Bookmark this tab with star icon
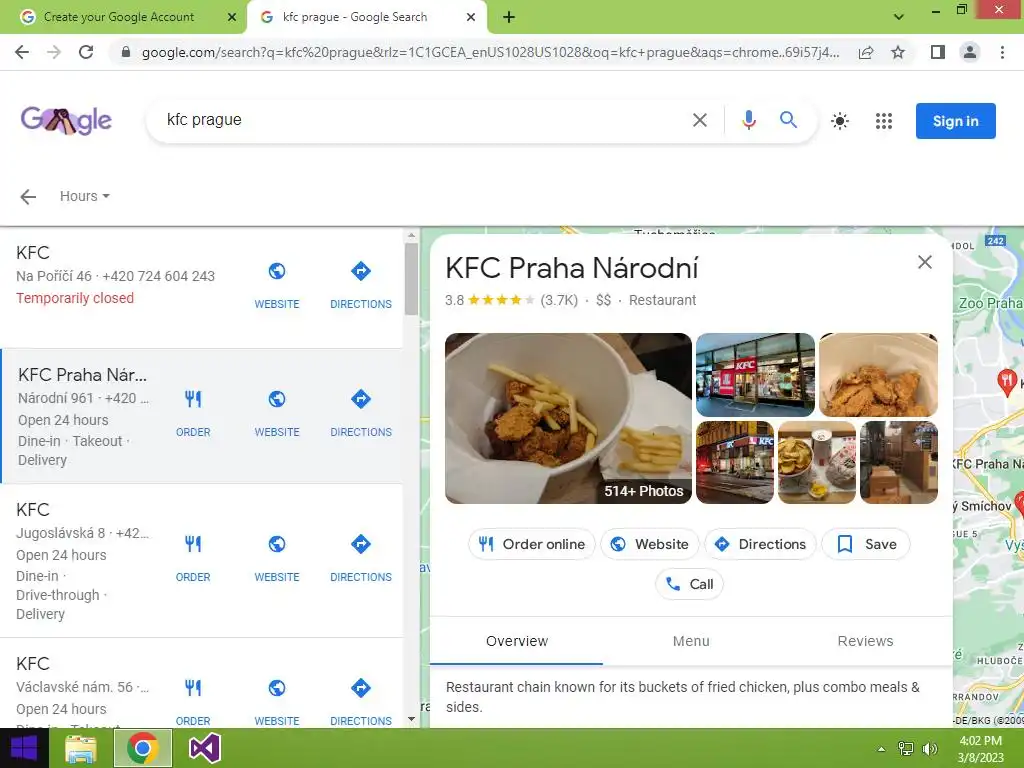Viewport: 1024px width, 768px height. (898, 52)
